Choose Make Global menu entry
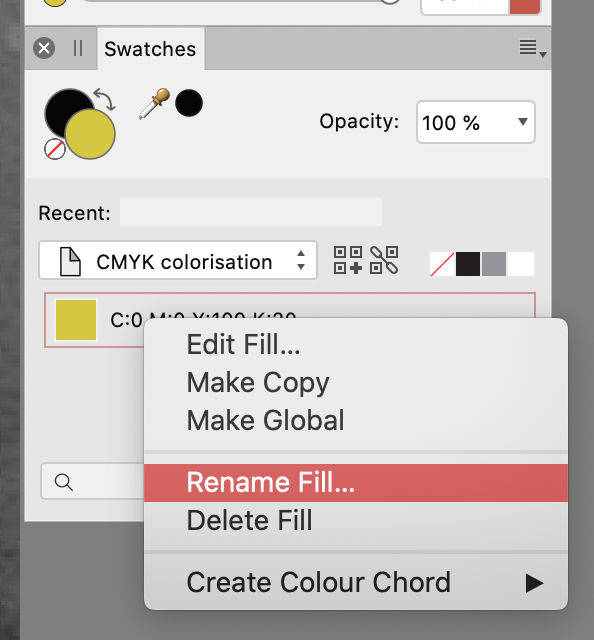The image size is (594, 640). pos(356,420)
